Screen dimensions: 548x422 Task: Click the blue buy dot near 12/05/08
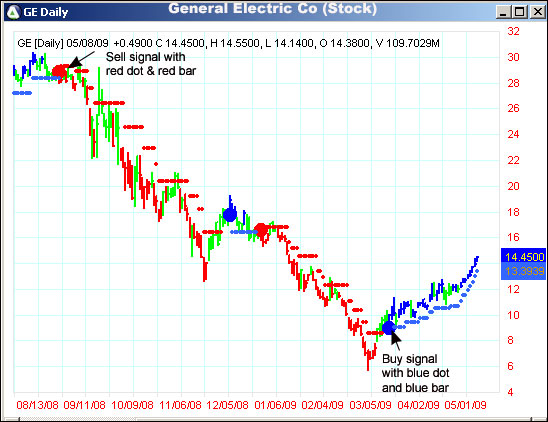[x=230, y=214]
